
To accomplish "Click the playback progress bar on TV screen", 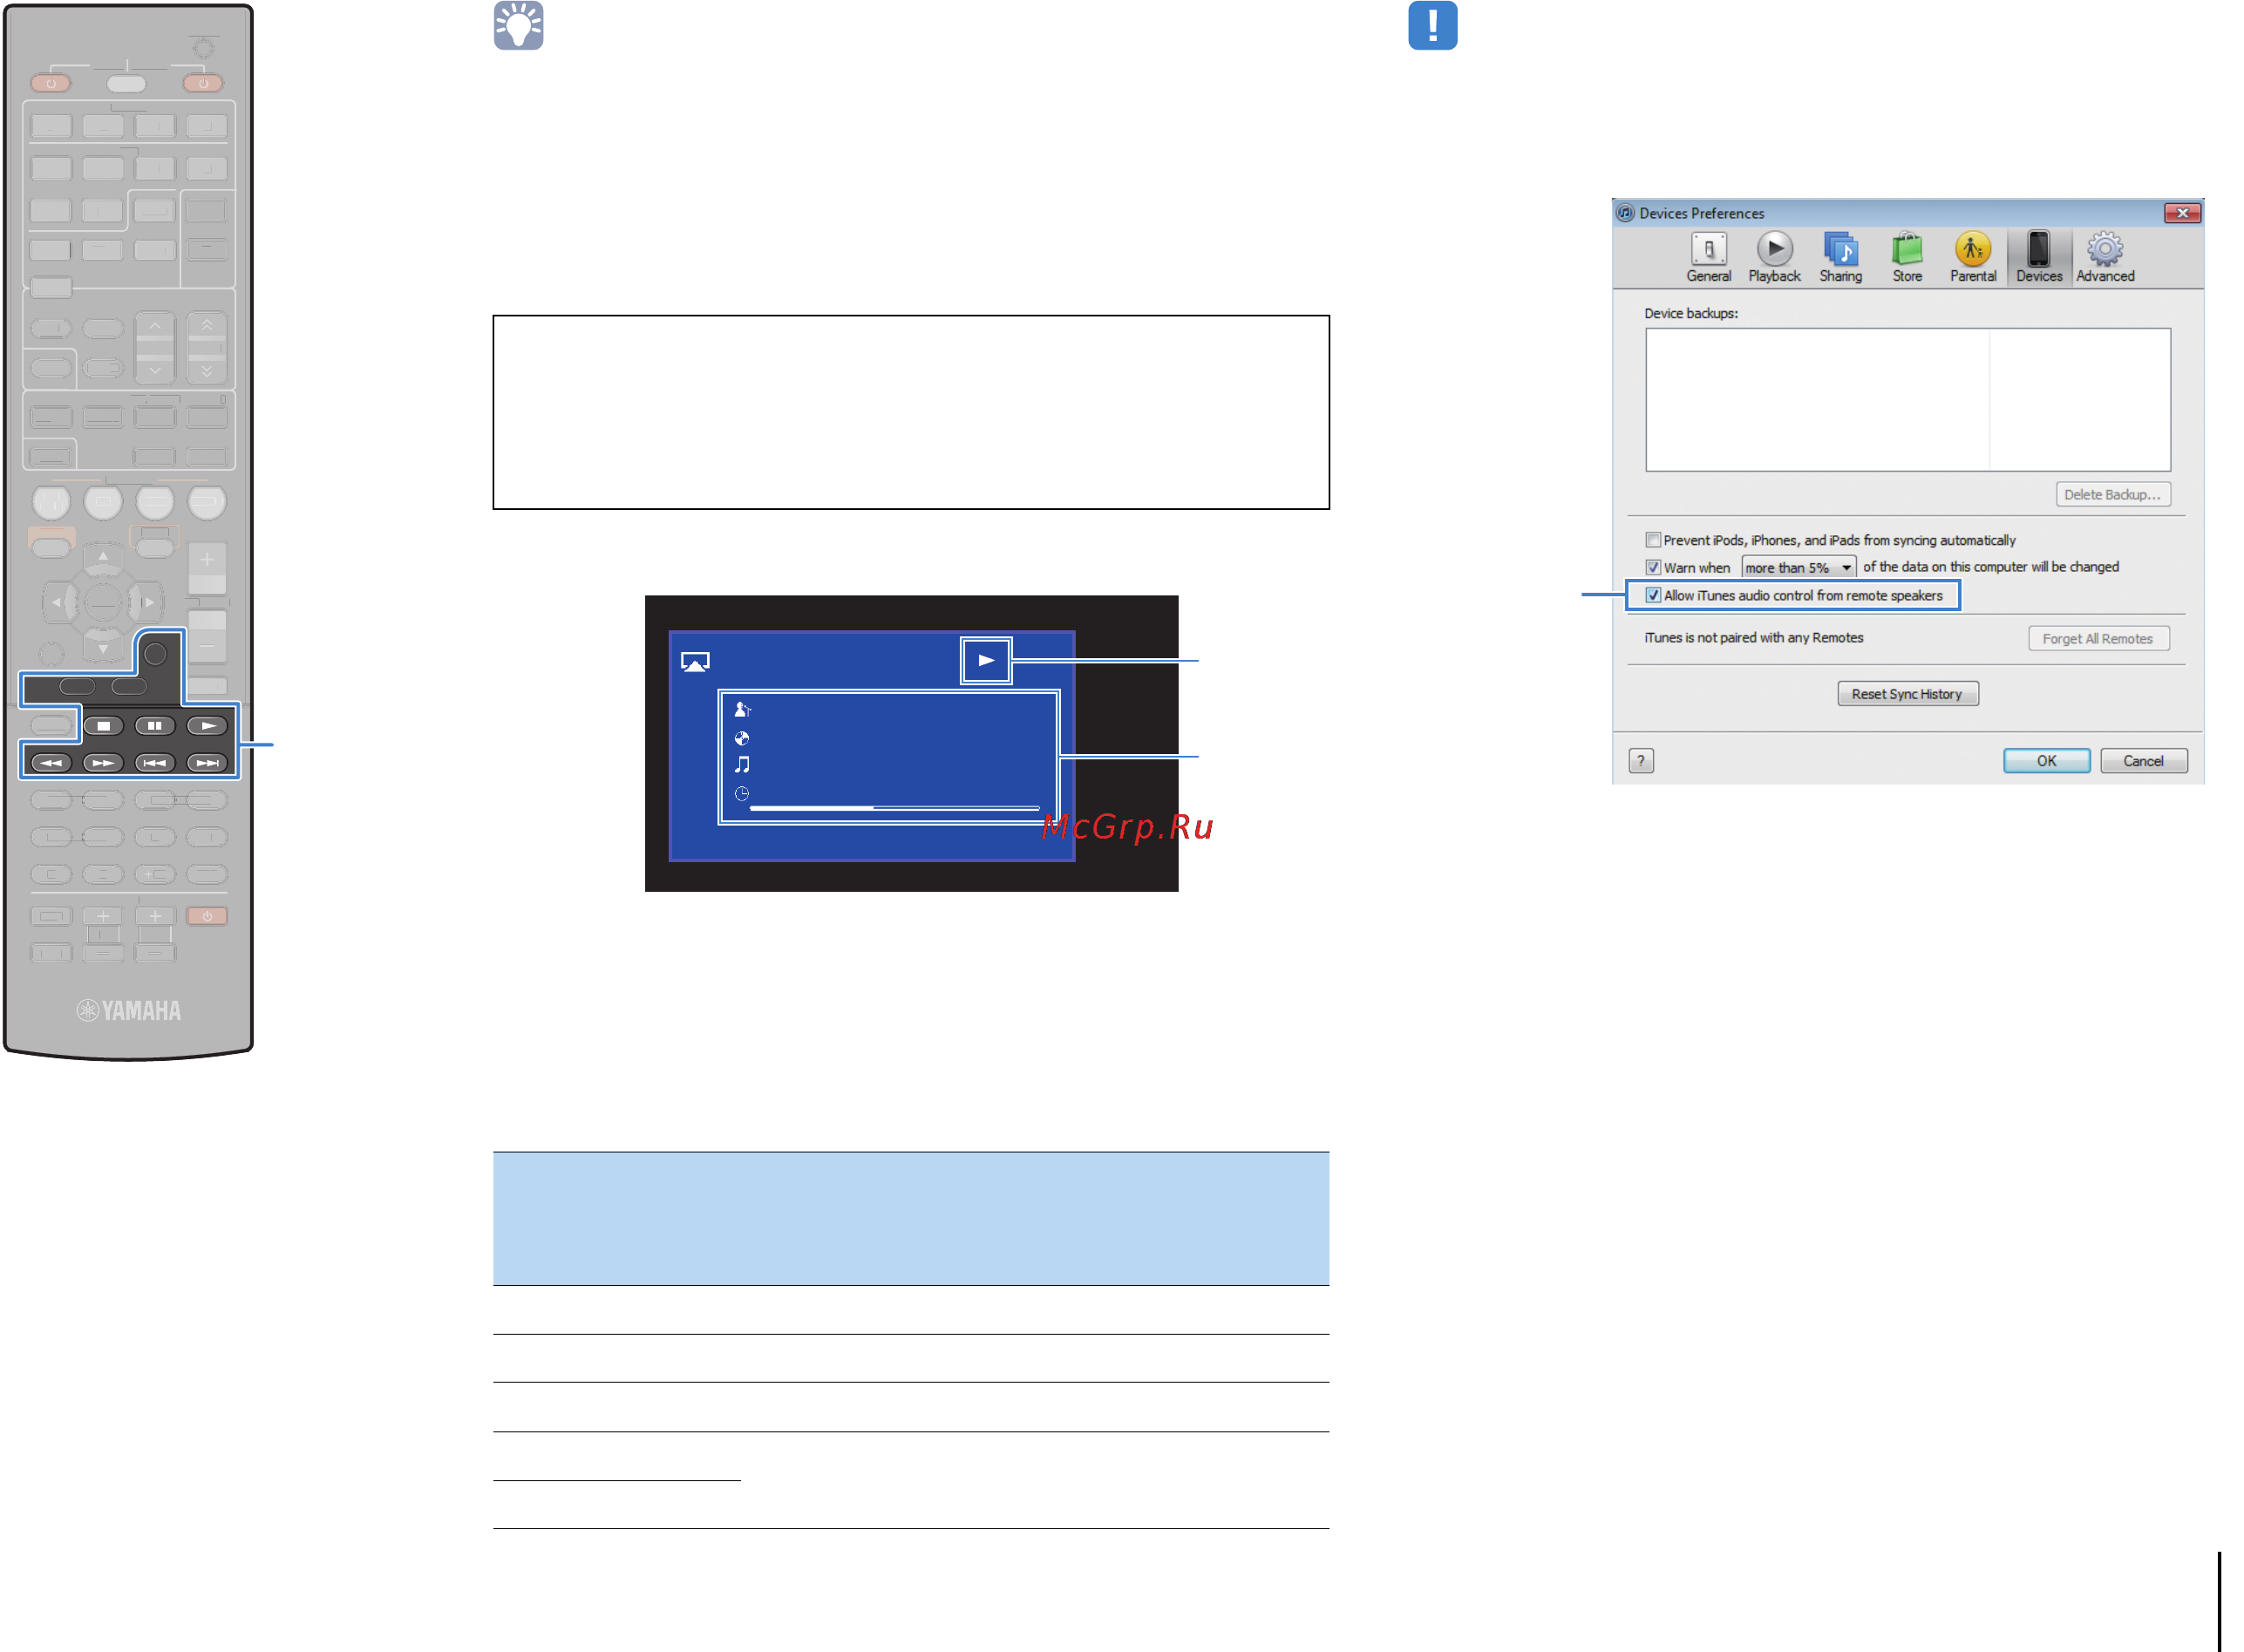I will click(x=895, y=807).
